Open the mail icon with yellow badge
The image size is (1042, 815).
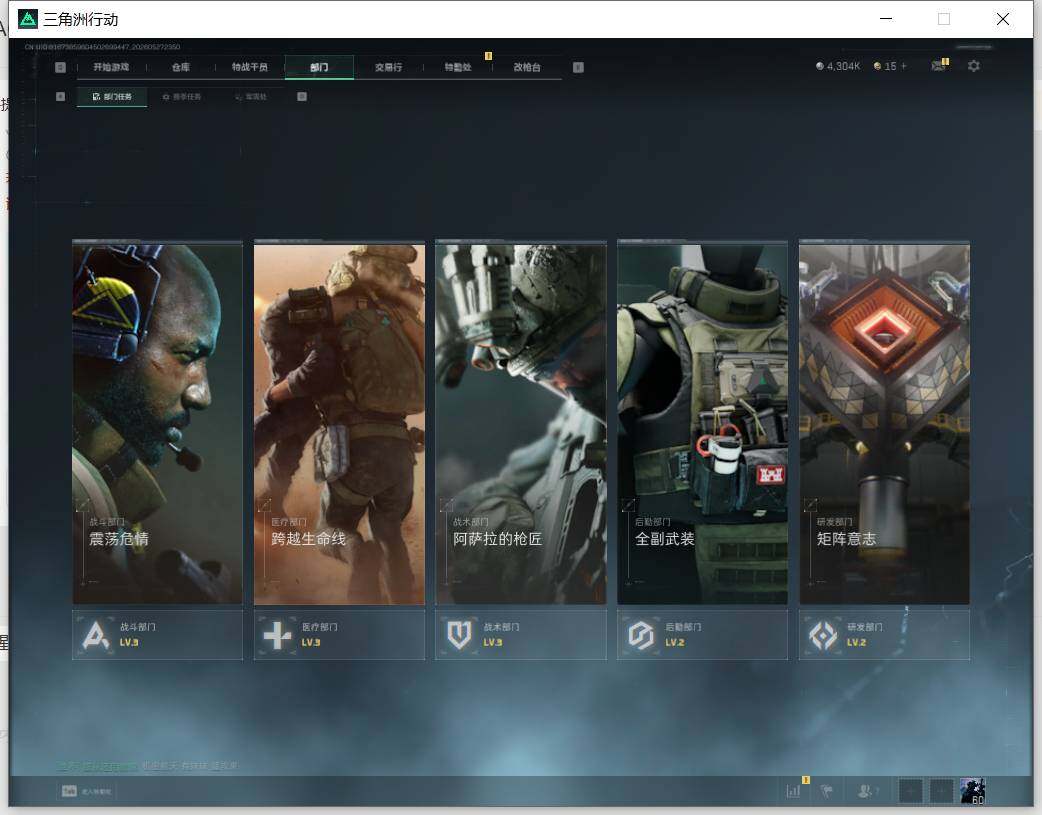click(x=939, y=65)
